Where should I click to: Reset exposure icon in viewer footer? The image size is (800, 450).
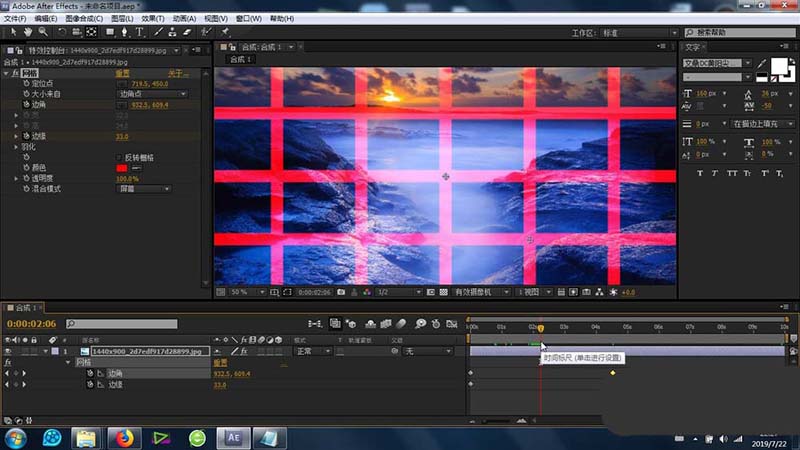[x=613, y=292]
